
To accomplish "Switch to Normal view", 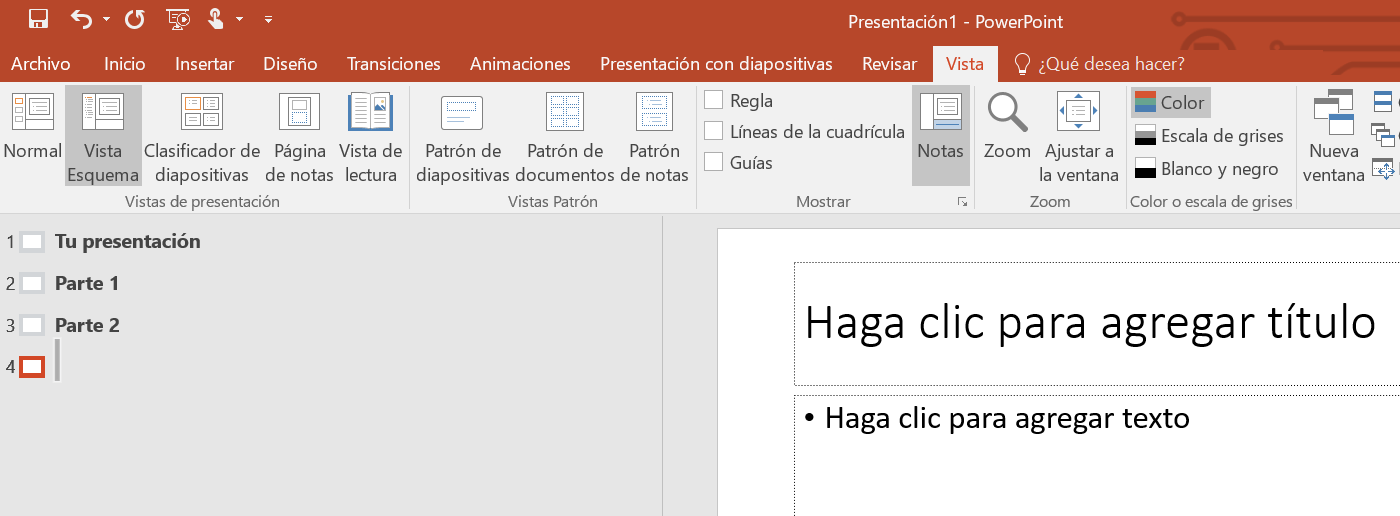I will (x=33, y=127).
